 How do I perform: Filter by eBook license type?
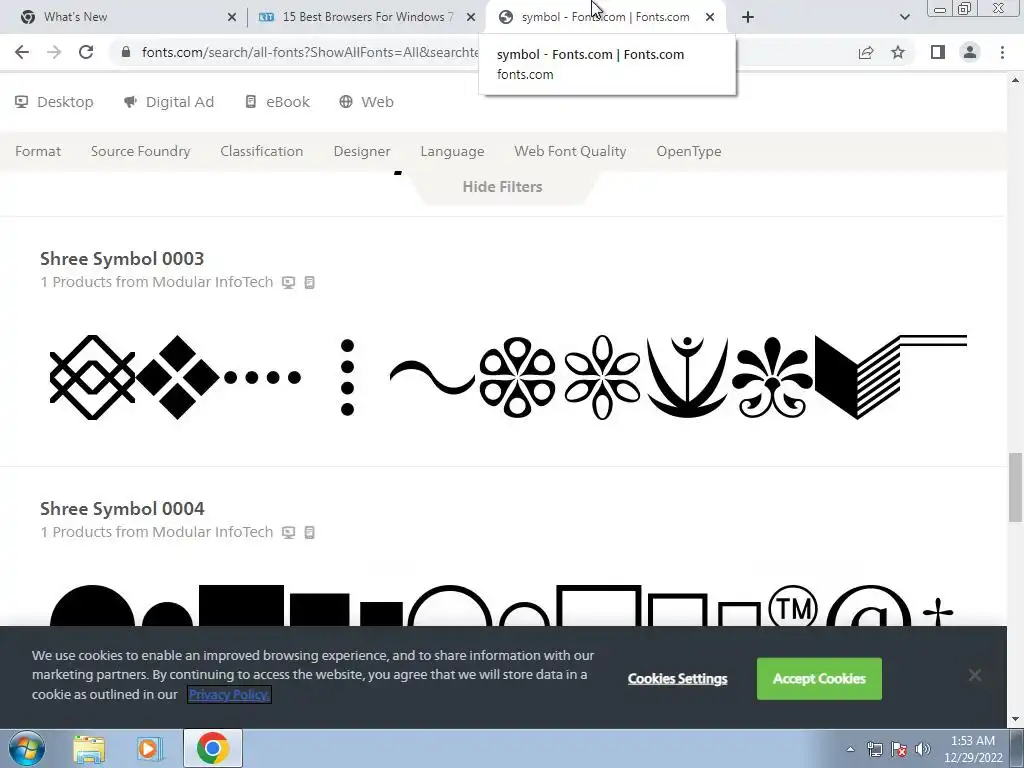tap(277, 102)
